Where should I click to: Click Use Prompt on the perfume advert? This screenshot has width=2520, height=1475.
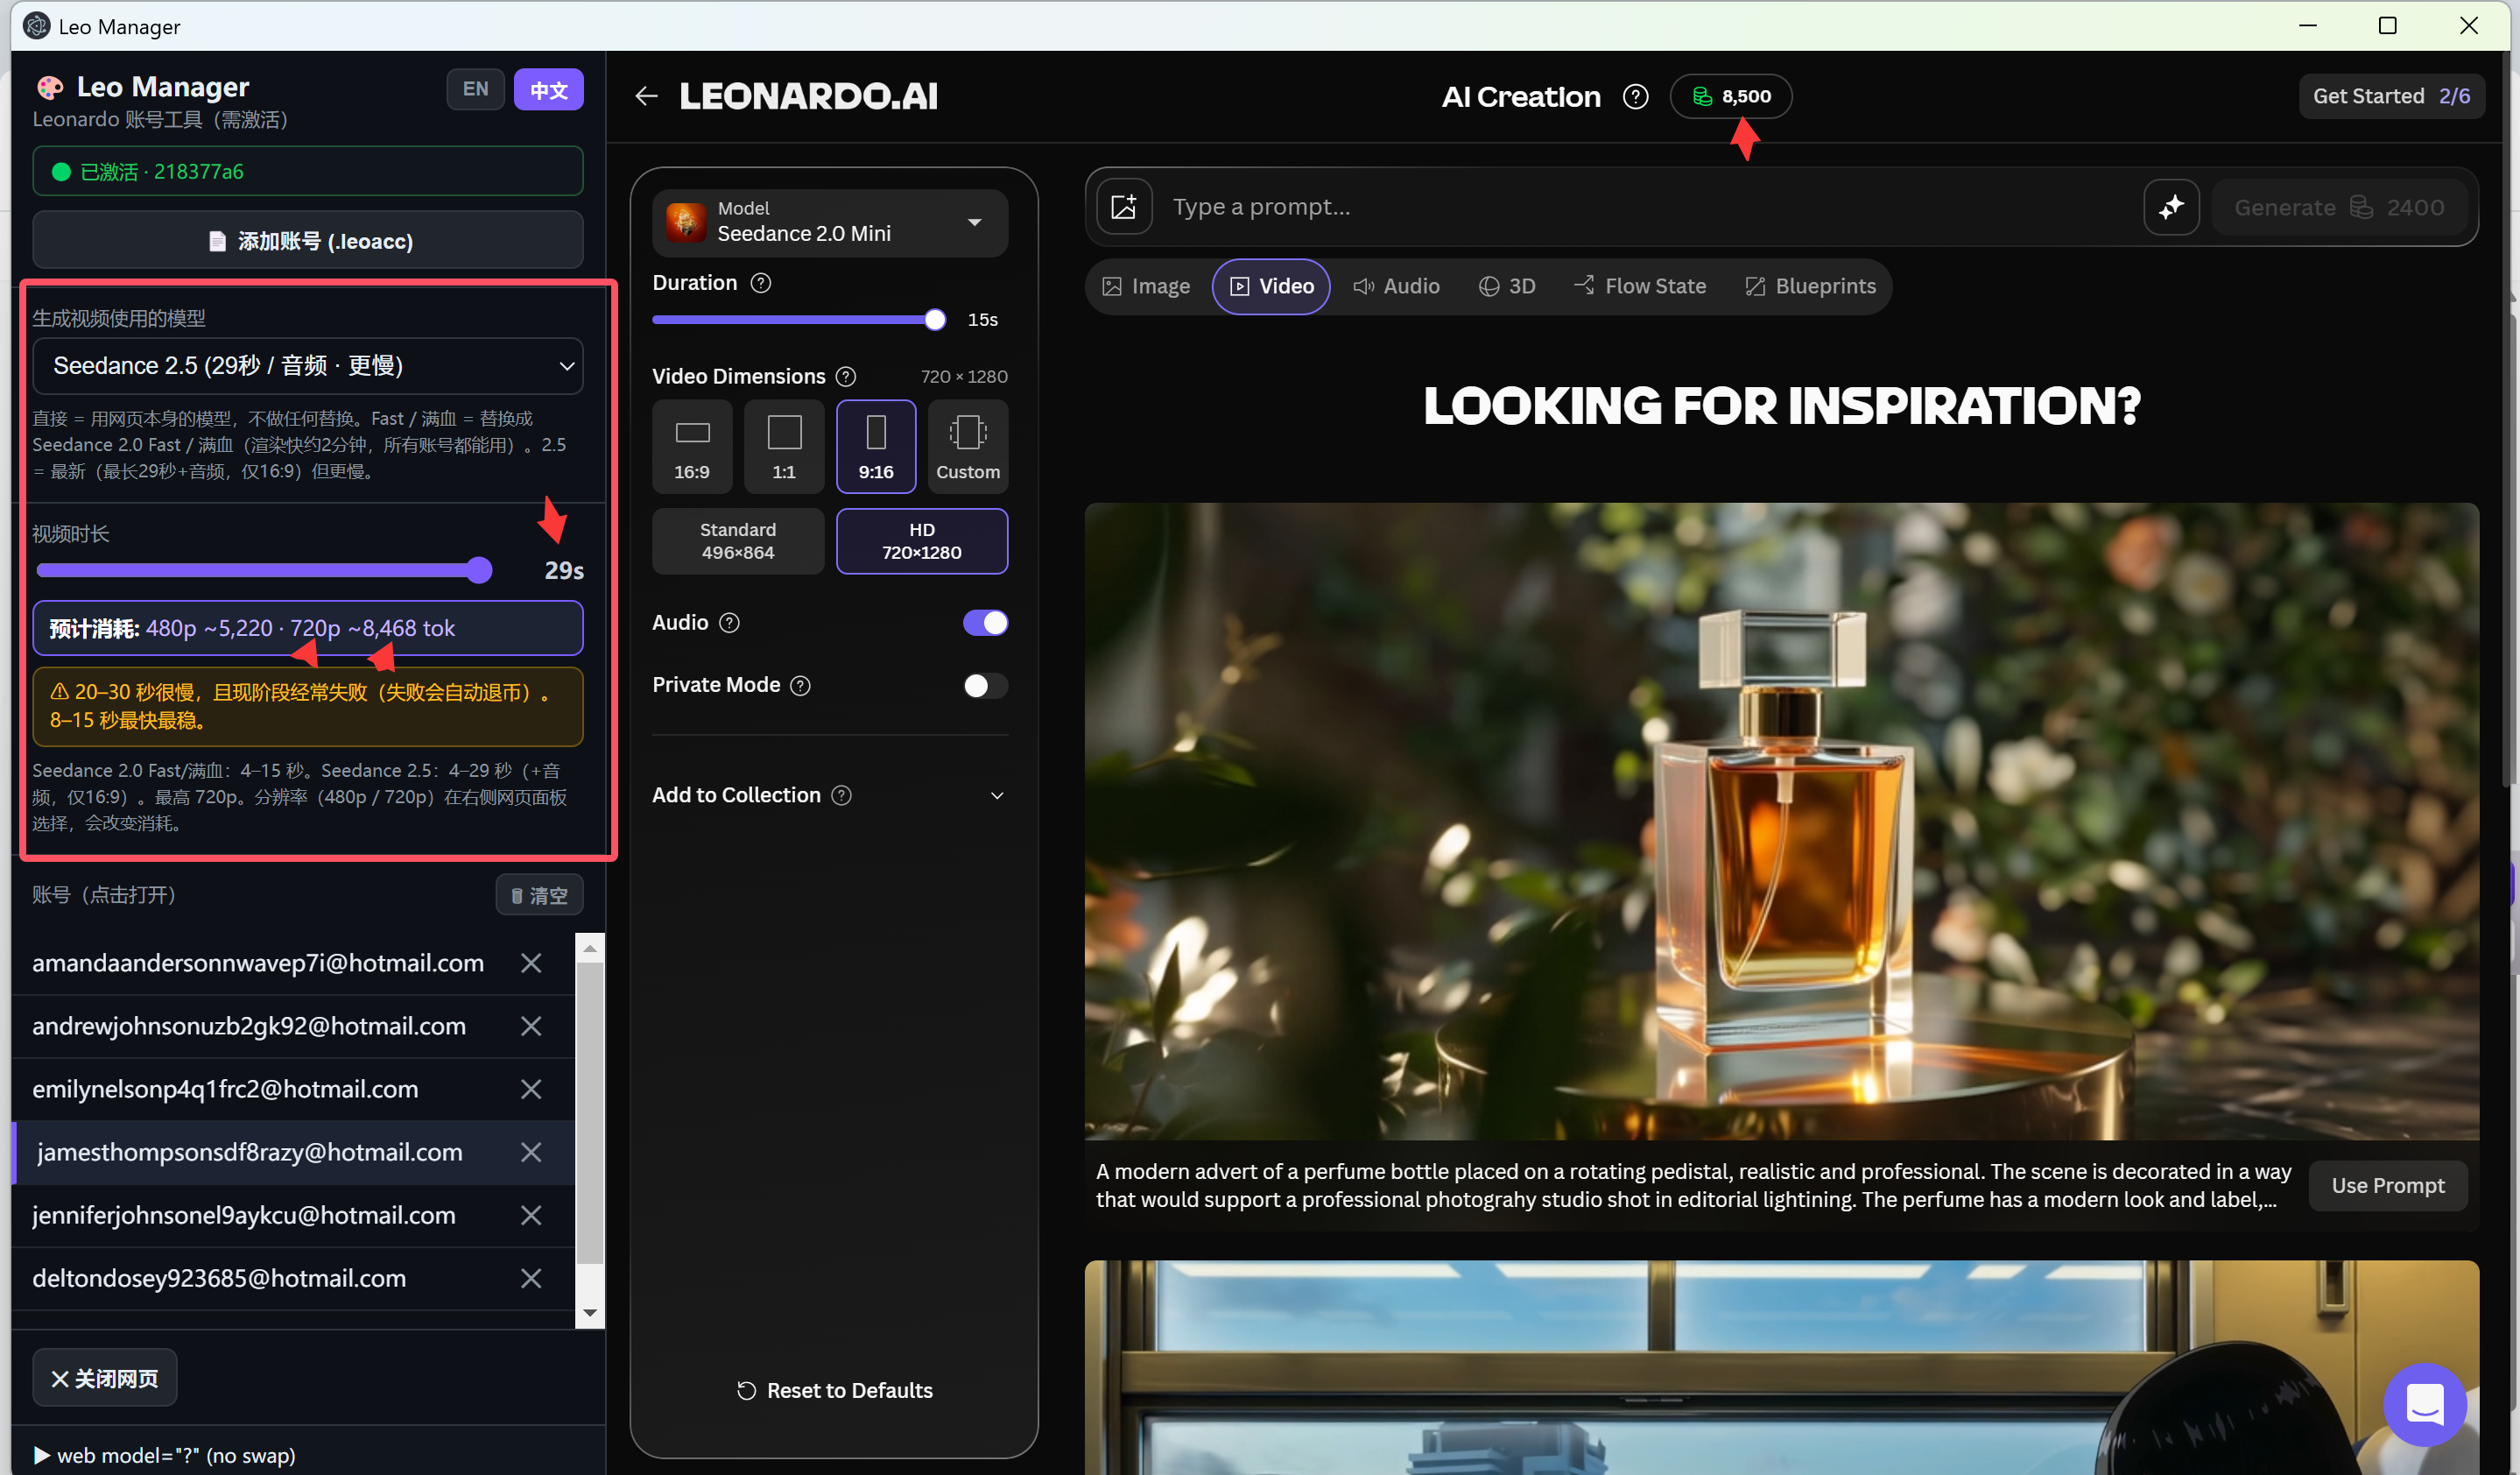pyautogui.click(x=2388, y=1185)
